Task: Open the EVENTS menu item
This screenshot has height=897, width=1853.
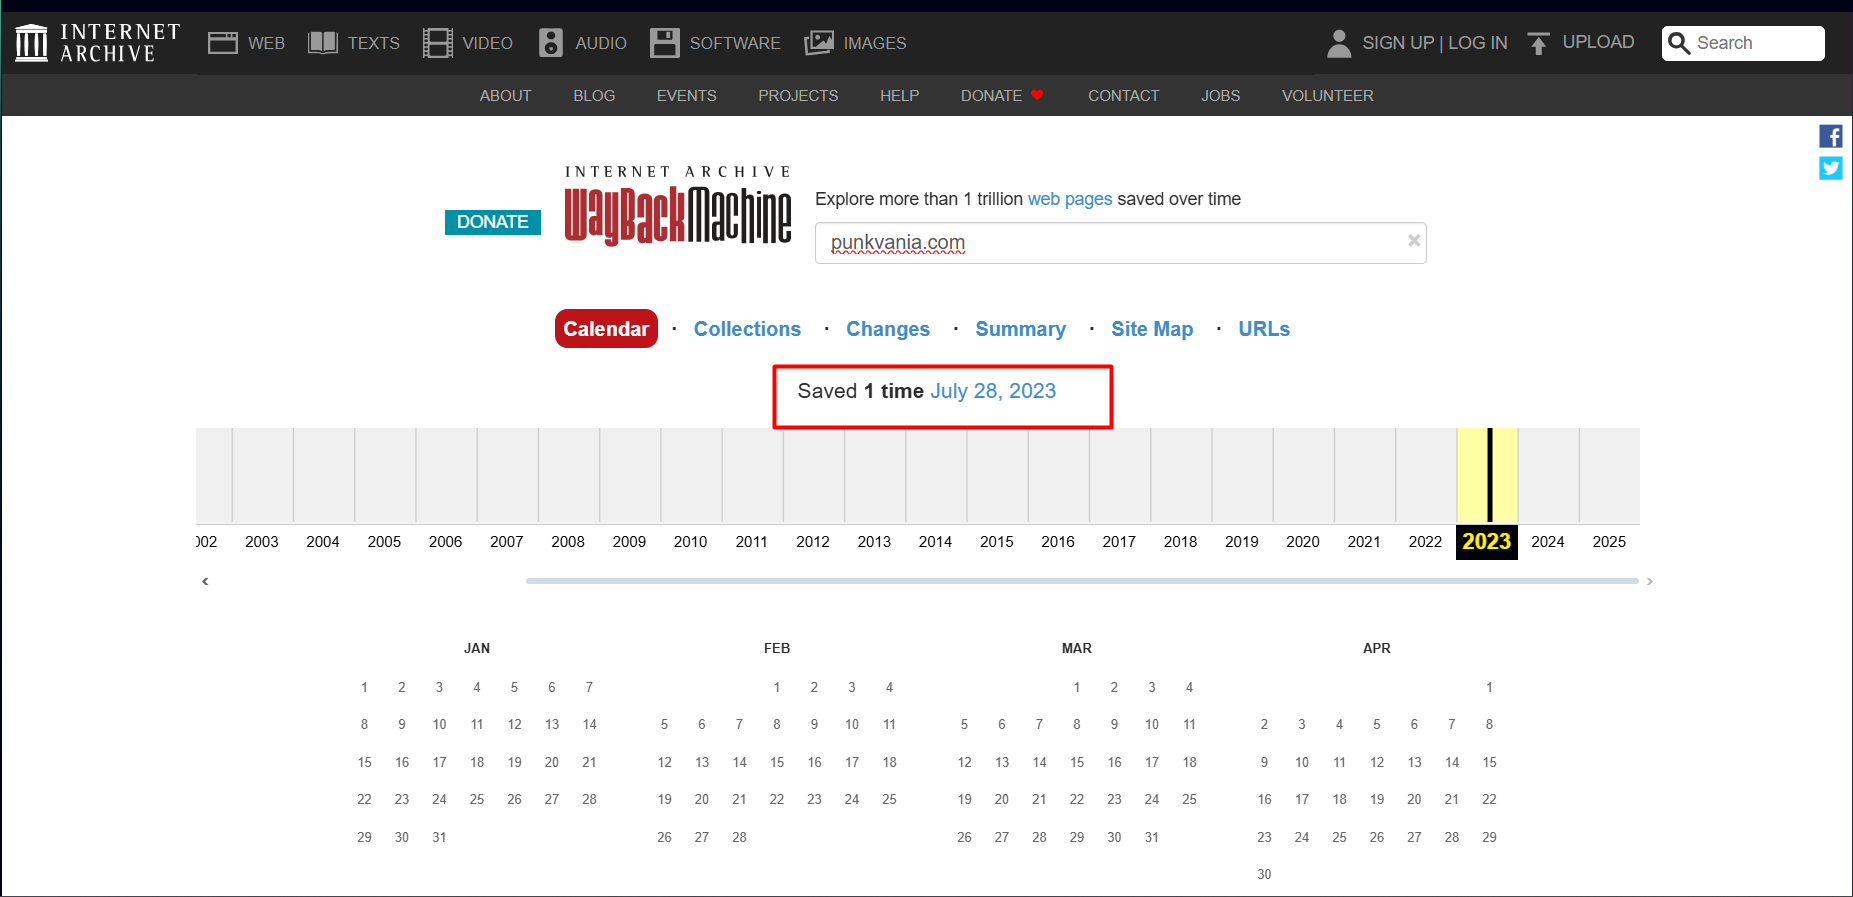Action: pos(687,96)
